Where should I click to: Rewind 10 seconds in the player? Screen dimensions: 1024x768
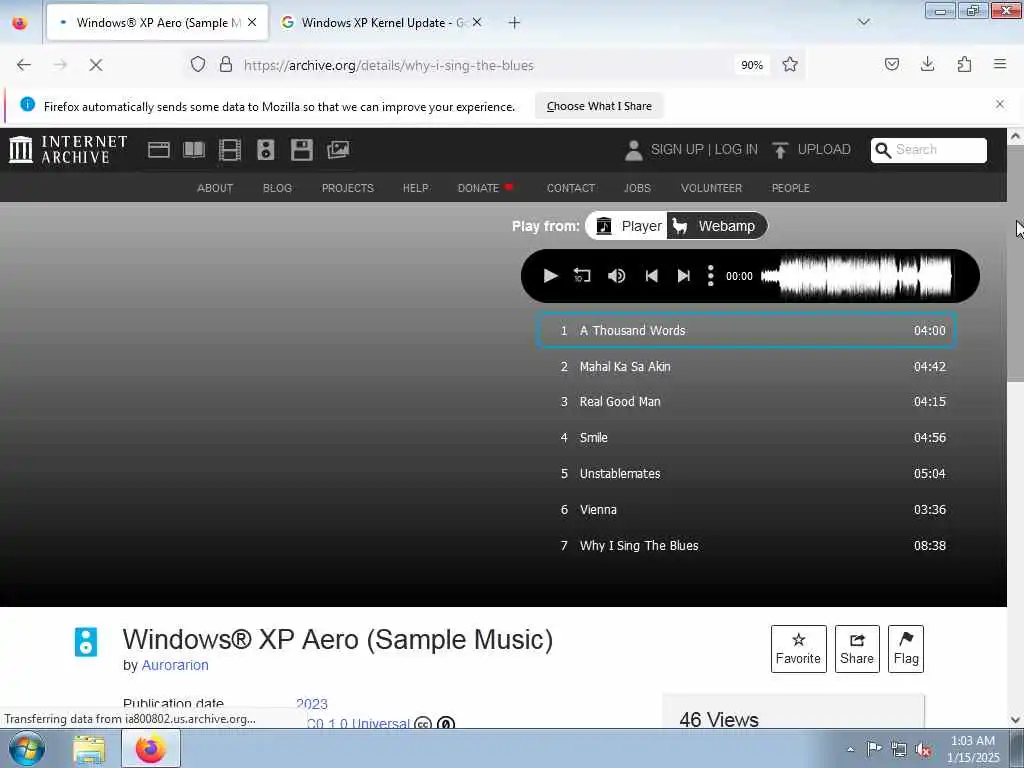[582, 276]
